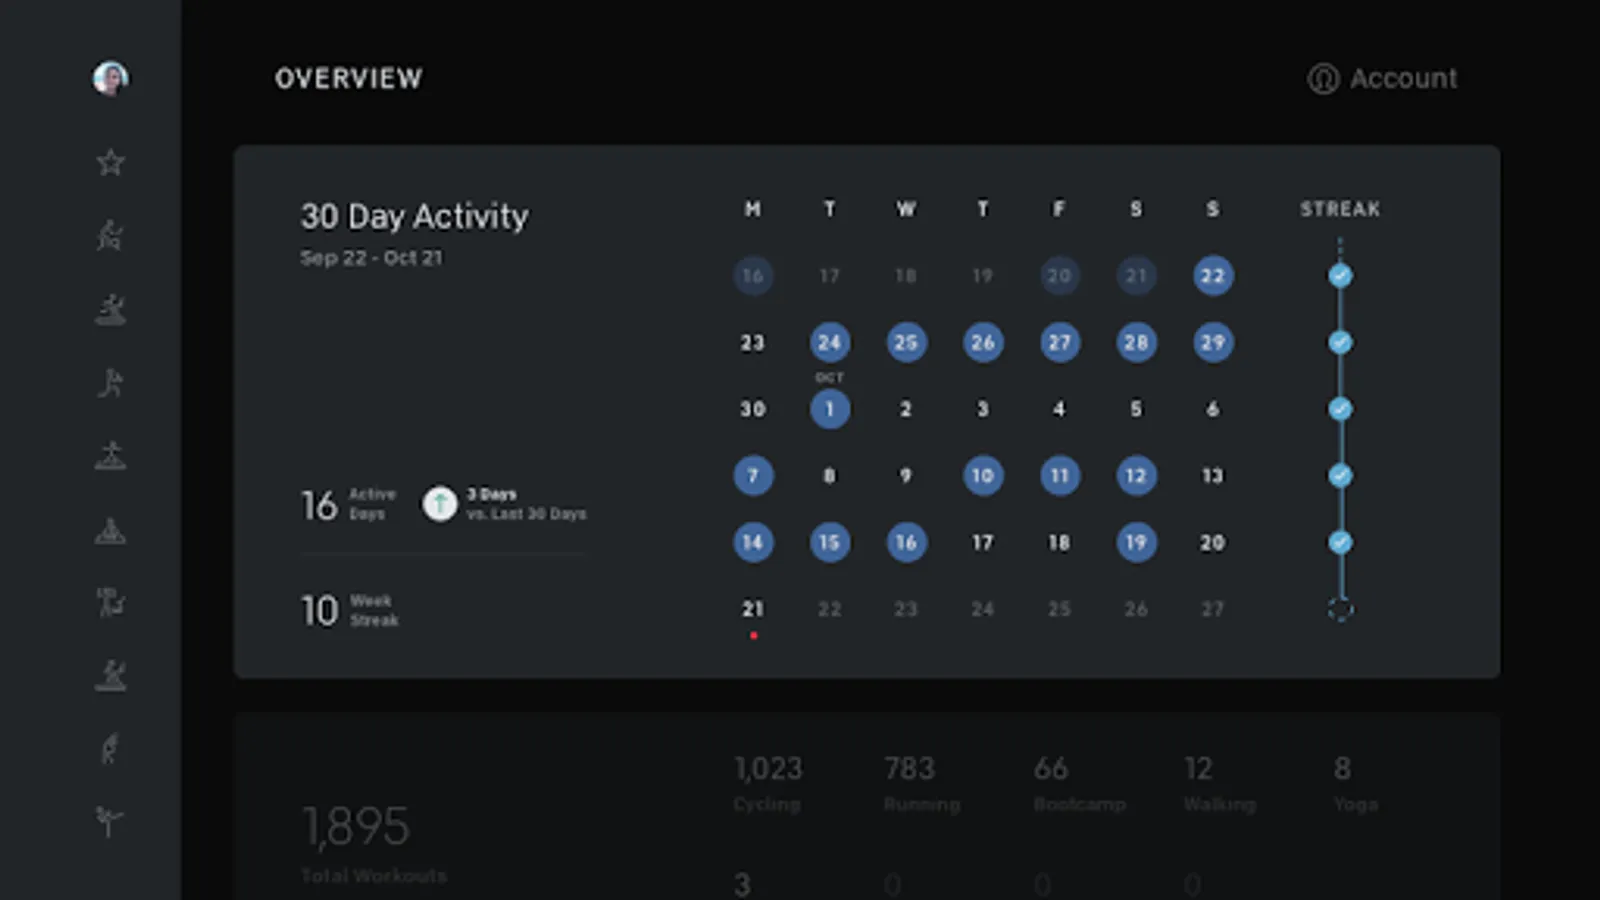1600x900 pixels.
Task: Select the kicking figure icon at sidebar bottom
Action: point(109,822)
